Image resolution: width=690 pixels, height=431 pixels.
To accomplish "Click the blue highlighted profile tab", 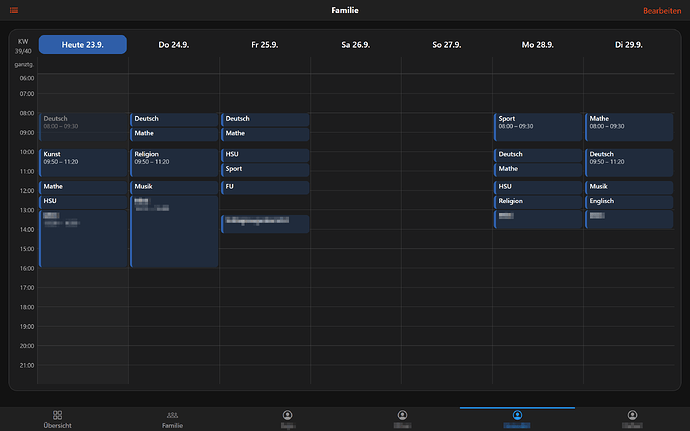I will [517, 419].
